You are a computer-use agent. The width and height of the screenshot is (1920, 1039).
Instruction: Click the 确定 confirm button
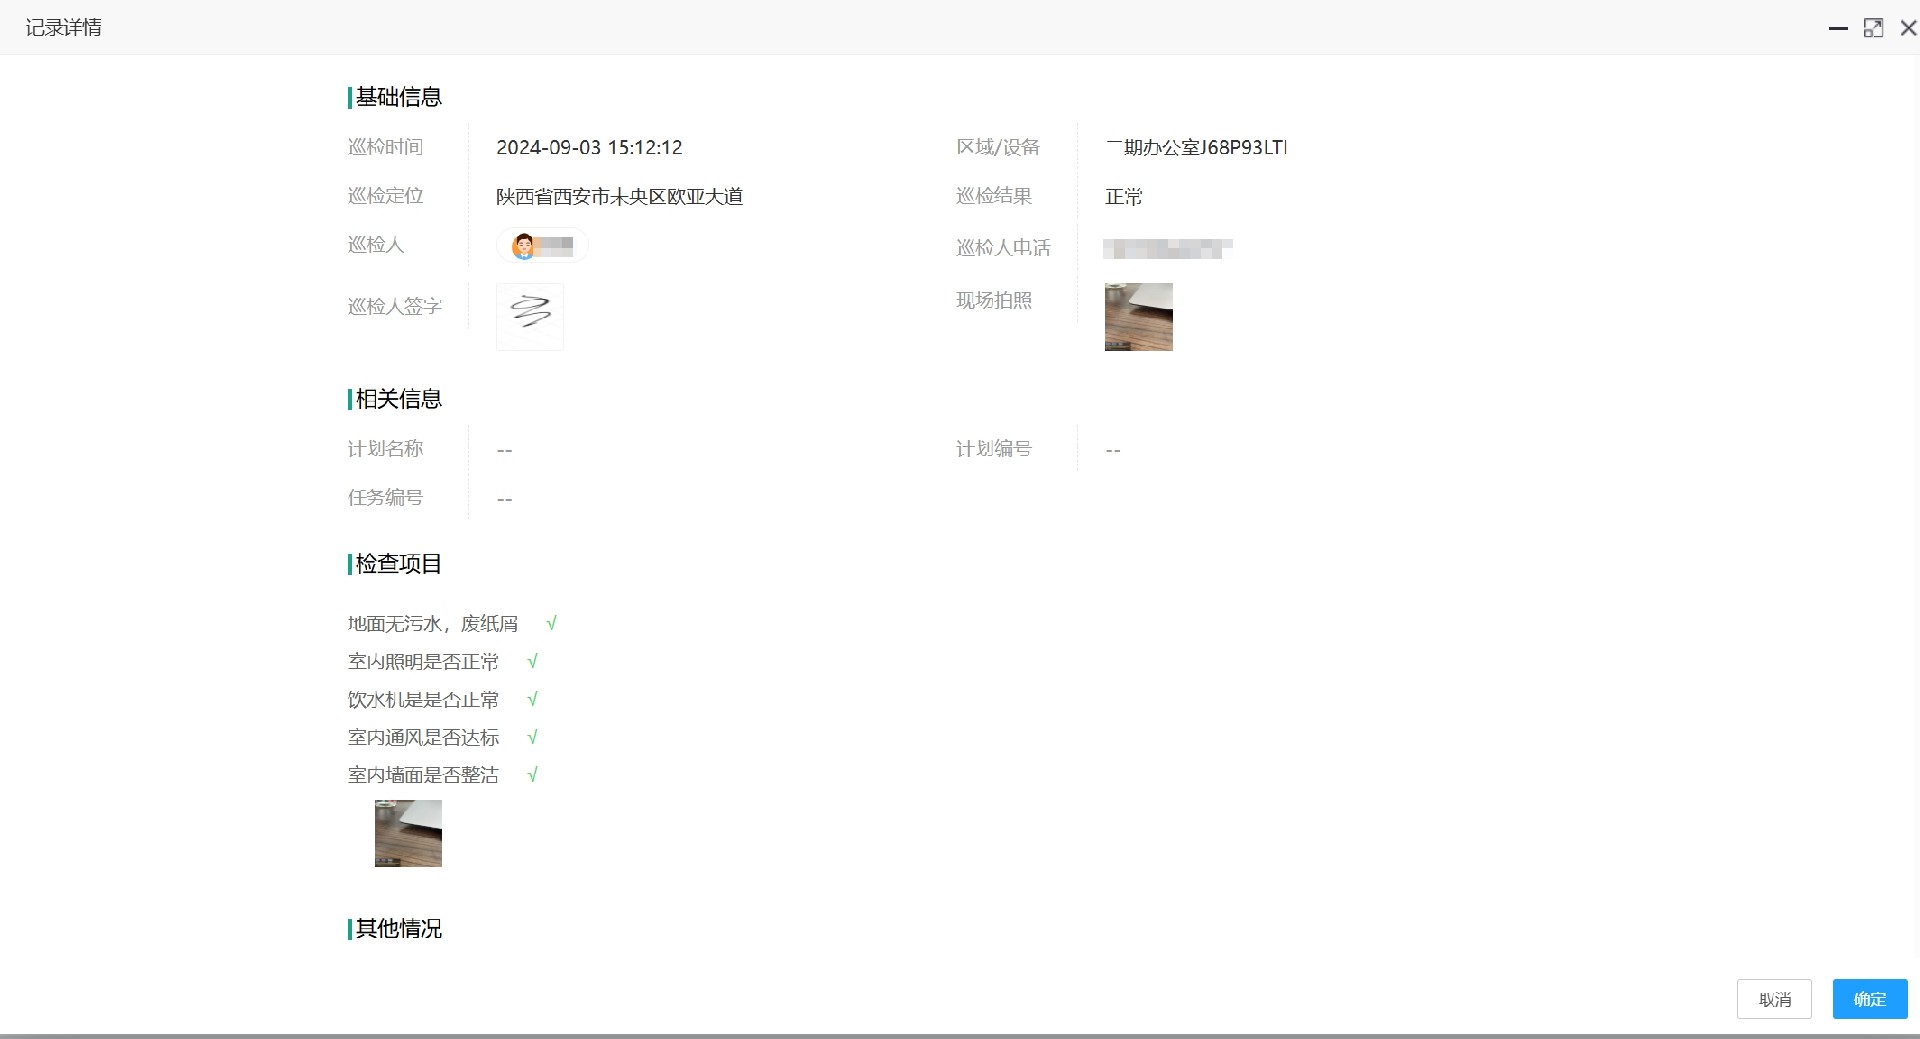(1870, 998)
